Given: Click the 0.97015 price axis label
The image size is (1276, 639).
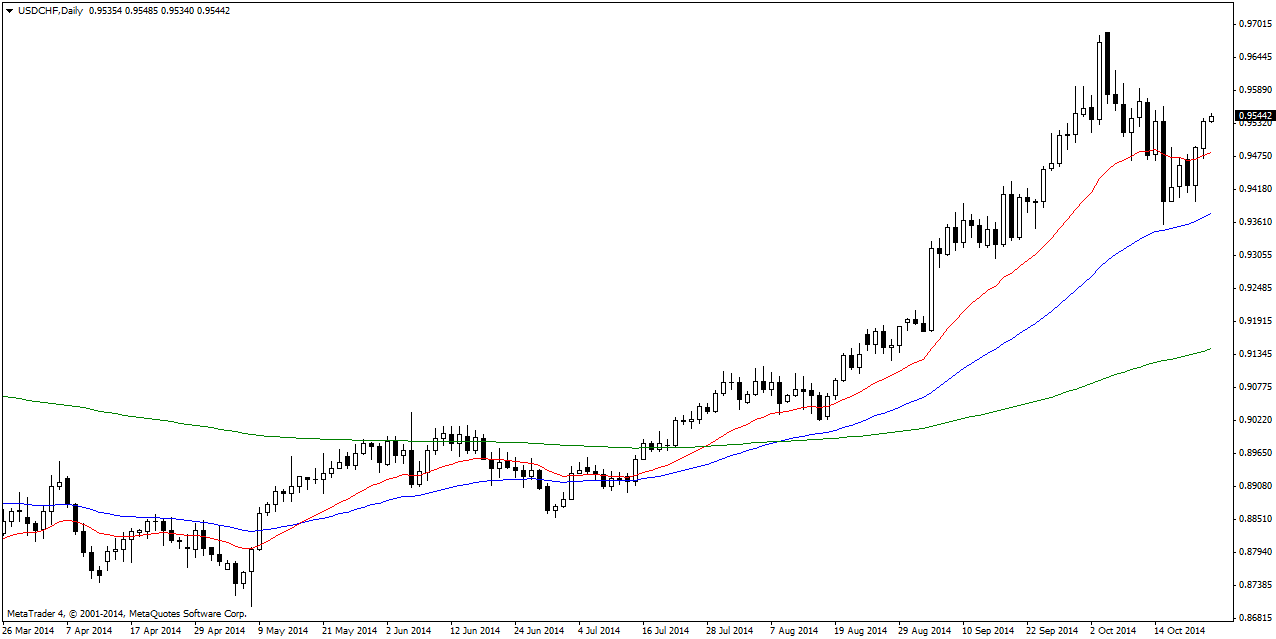Looking at the screenshot, I should pyautogui.click(x=1254, y=23).
